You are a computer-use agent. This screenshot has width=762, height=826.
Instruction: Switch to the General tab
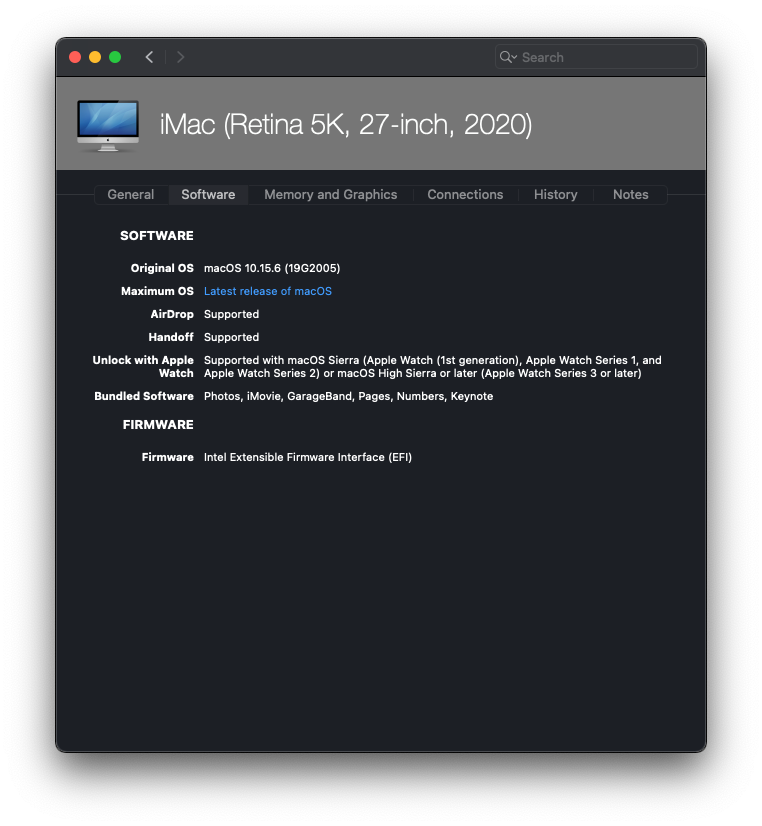point(131,195)
